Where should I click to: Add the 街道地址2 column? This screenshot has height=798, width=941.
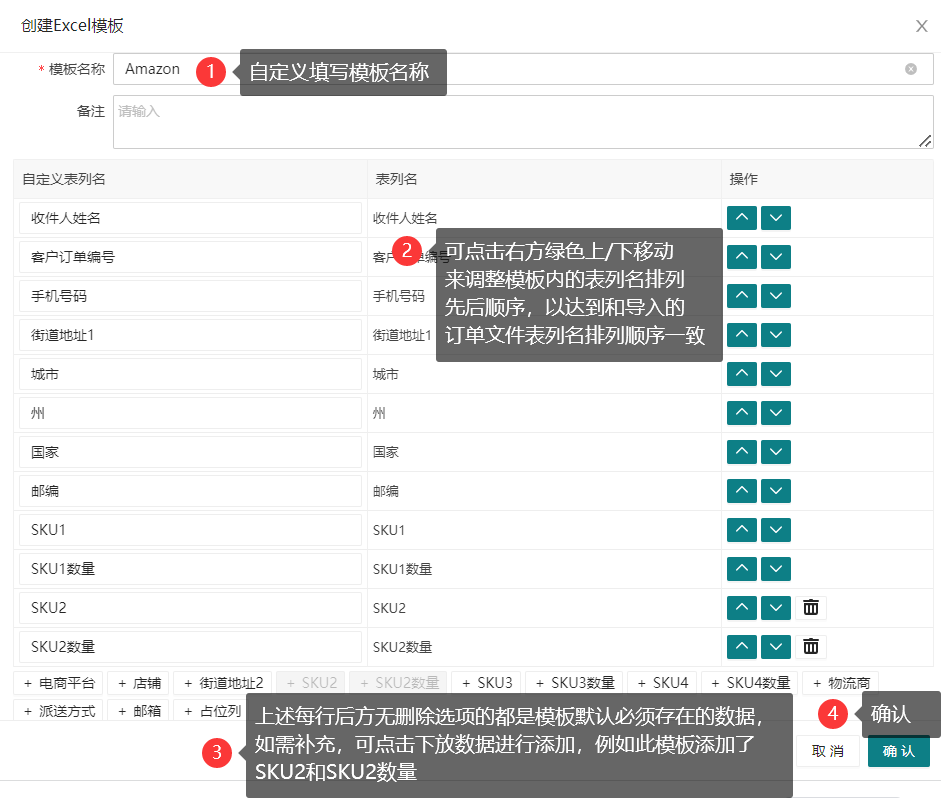[223, 683]
